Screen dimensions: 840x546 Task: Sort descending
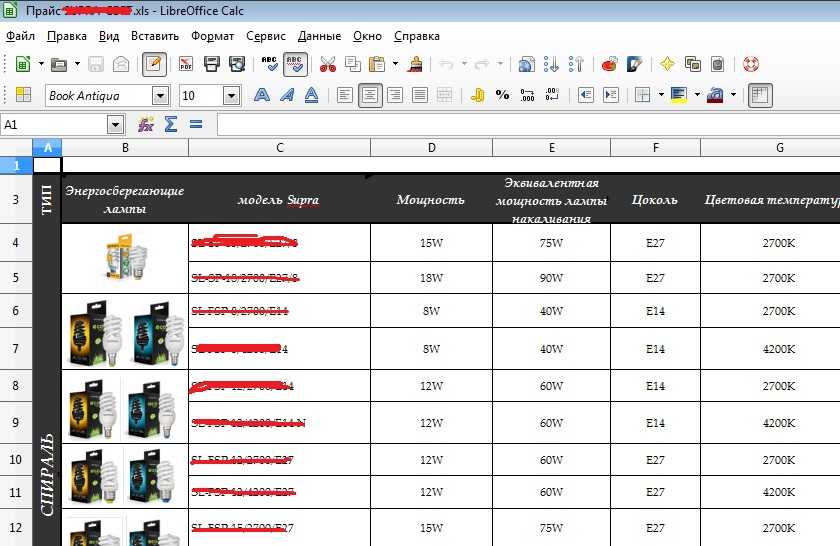[x=576, y=65]
